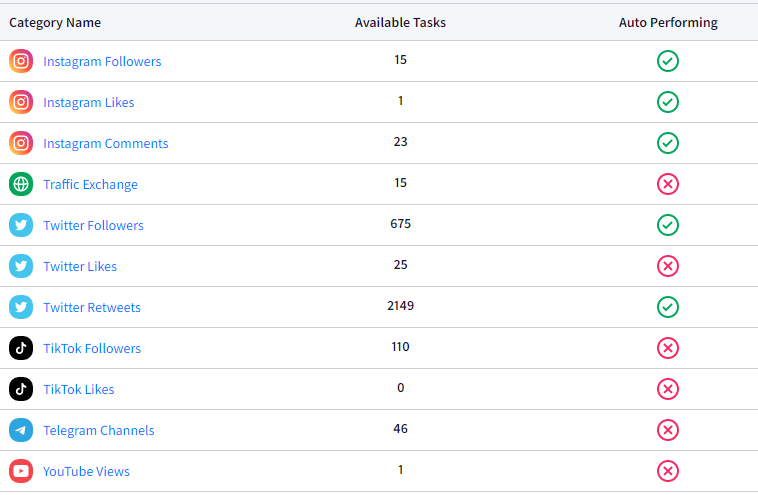Click the Auto Performing column header
This screenshot has height=495, width=758.
point(668,23)
